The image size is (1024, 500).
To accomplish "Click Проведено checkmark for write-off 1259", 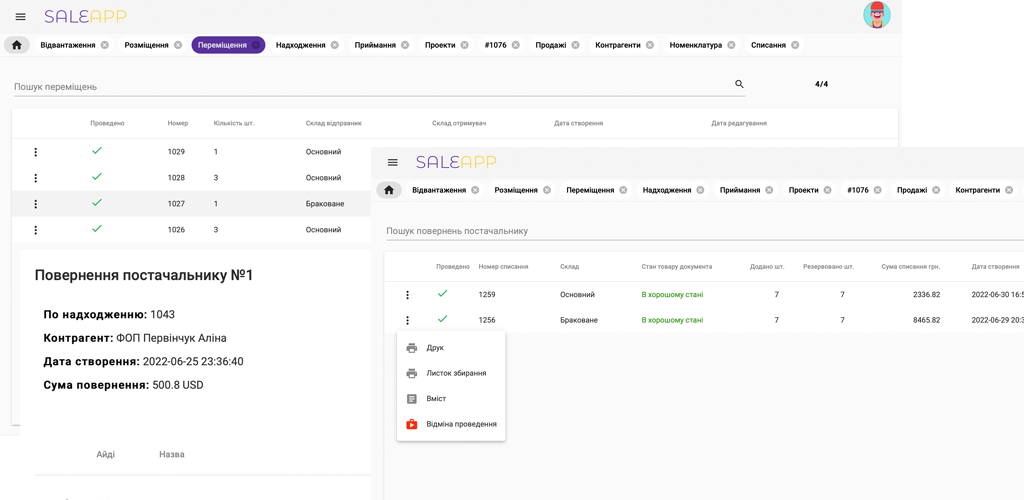I will click(443, 294).
